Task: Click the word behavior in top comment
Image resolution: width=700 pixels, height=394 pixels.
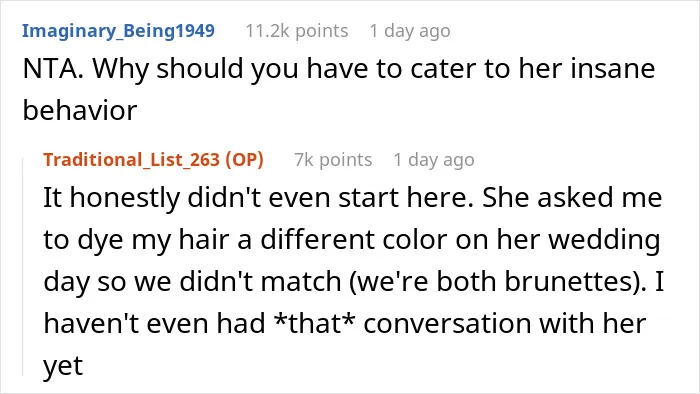Action: 80,110
